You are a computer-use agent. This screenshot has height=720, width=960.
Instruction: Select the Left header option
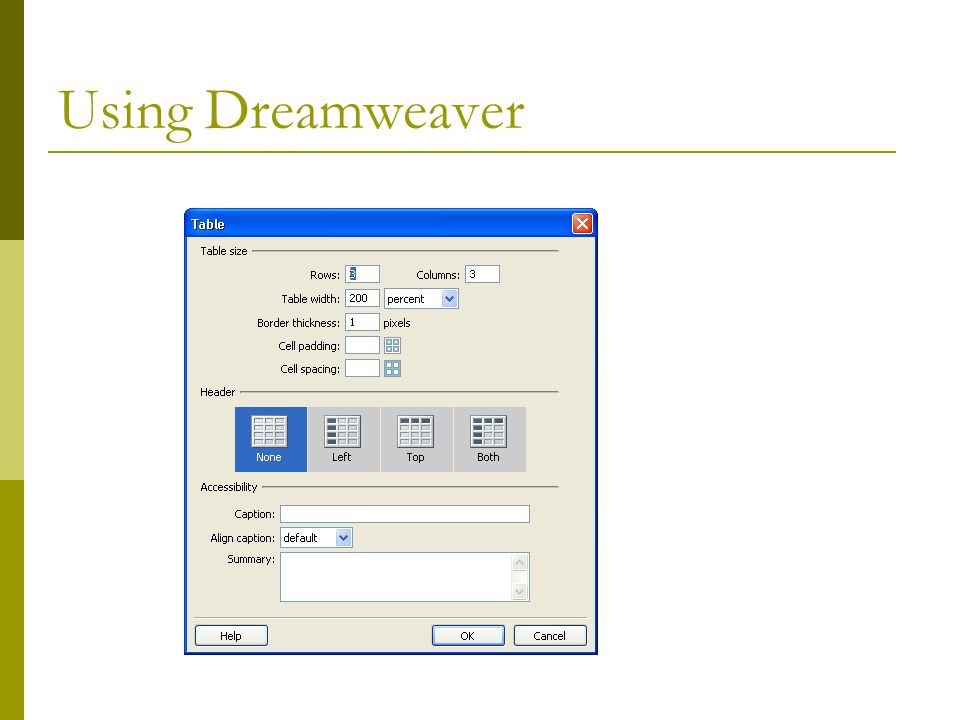pos(343,439)
